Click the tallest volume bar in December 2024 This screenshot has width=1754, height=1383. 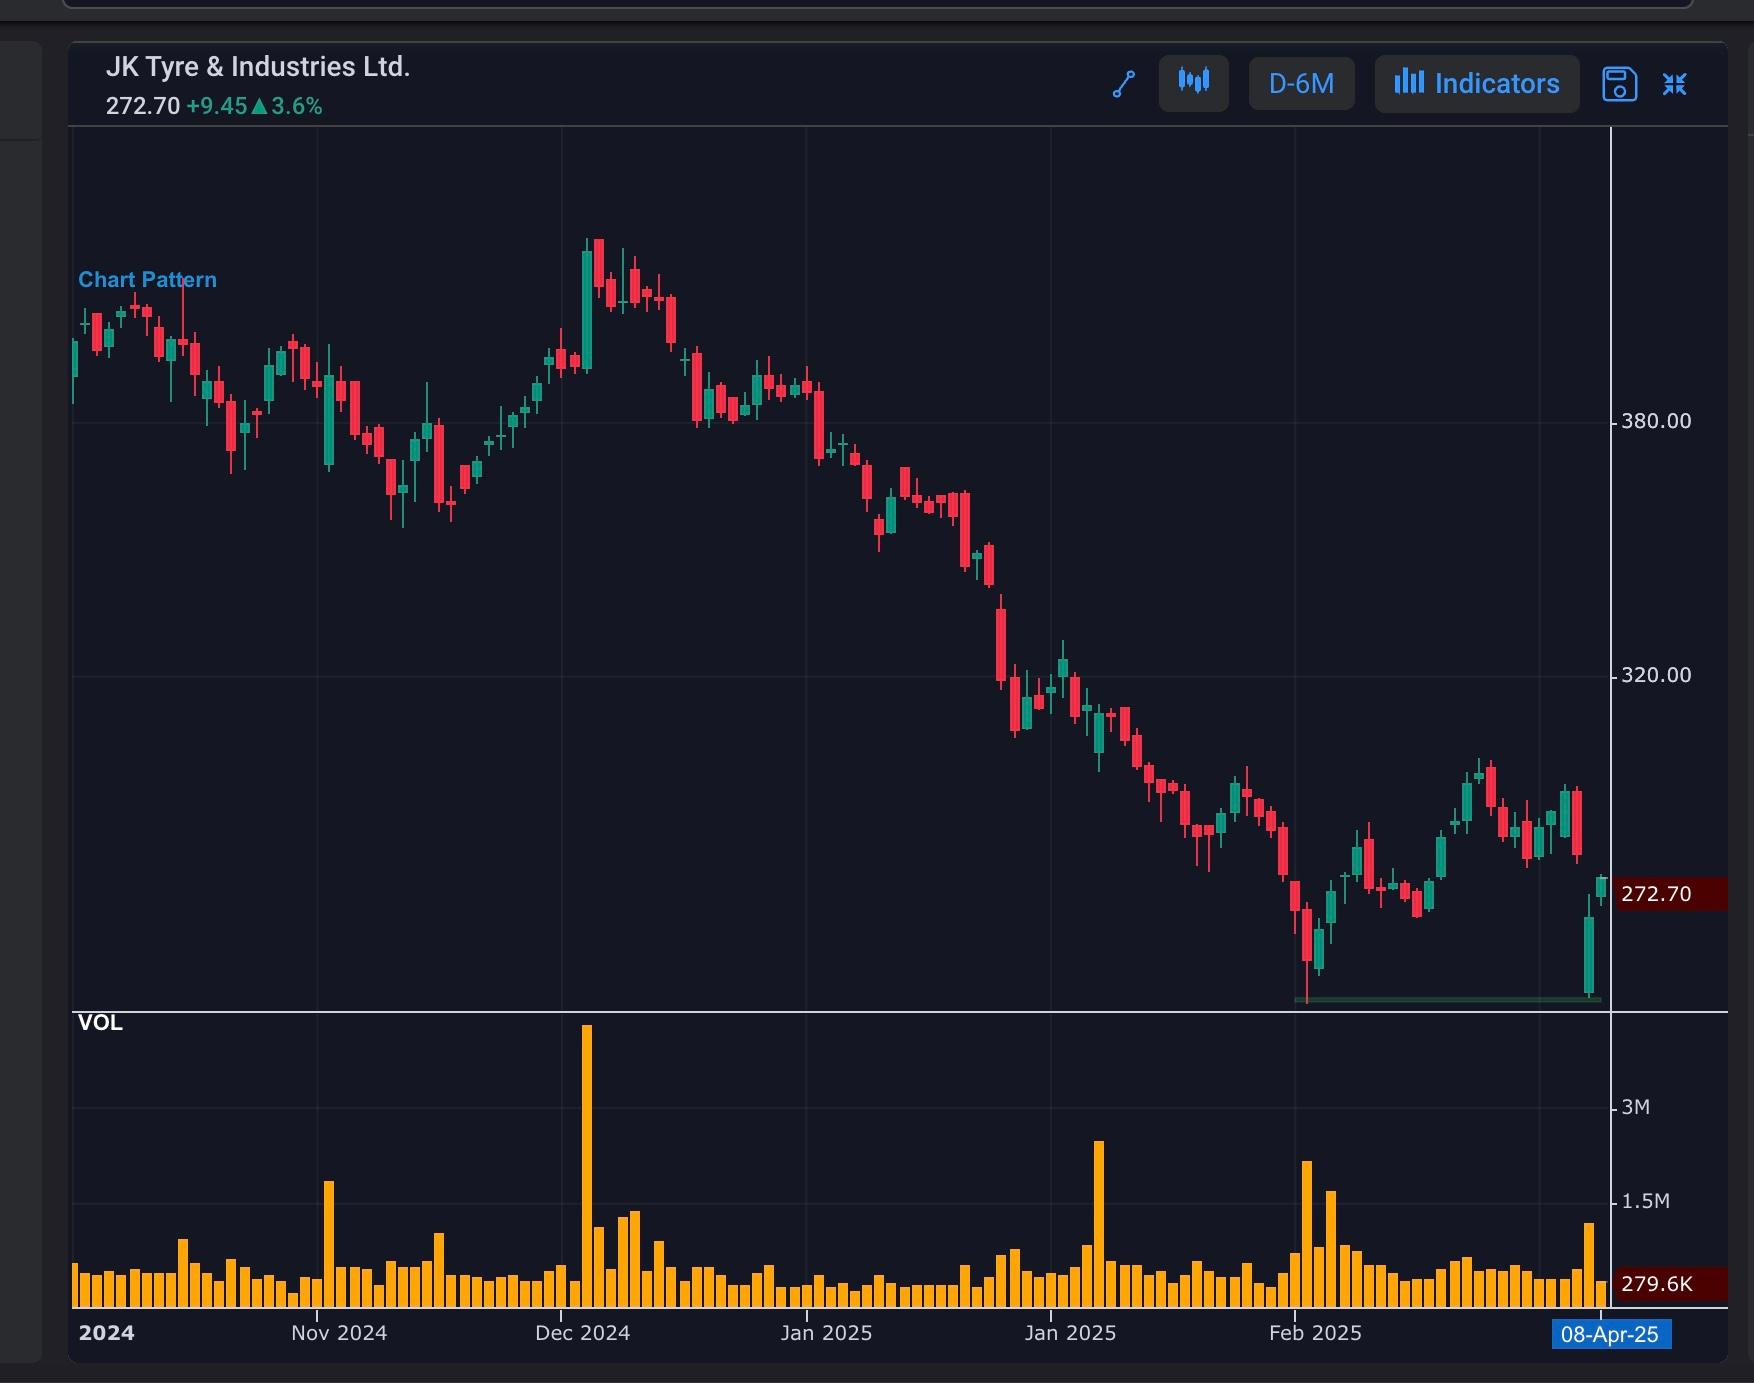pyautogui.click(x=587, y=1166)
